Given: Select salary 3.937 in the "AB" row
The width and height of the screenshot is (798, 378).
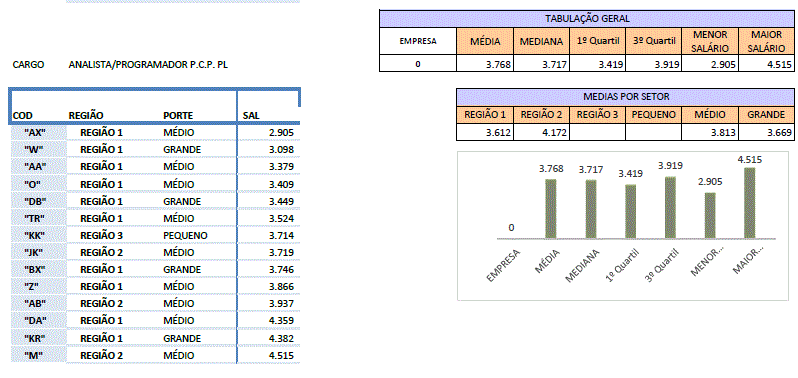Looking at the screenshot, I should tap(281, 304).
